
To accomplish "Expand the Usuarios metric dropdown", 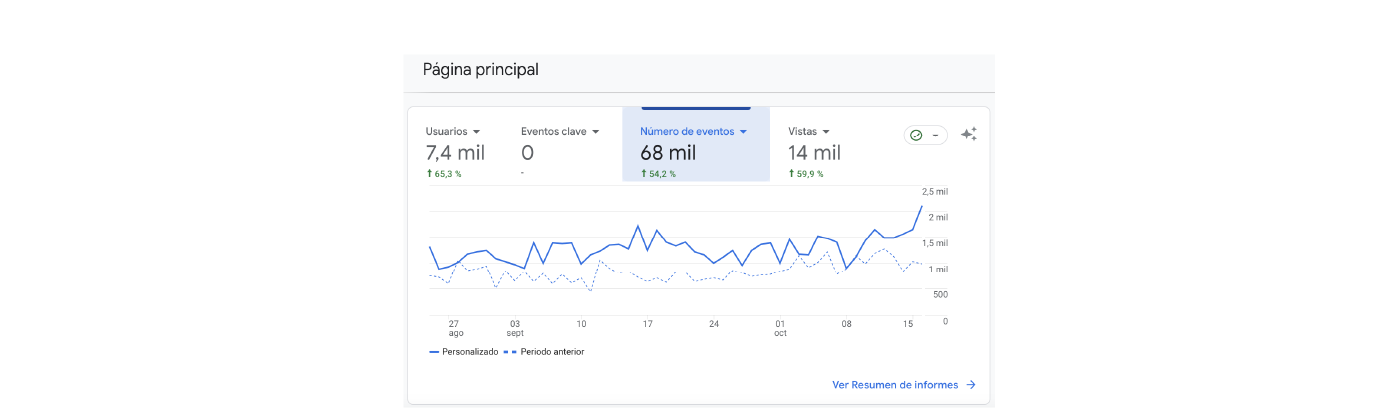I will click(477, 132).
